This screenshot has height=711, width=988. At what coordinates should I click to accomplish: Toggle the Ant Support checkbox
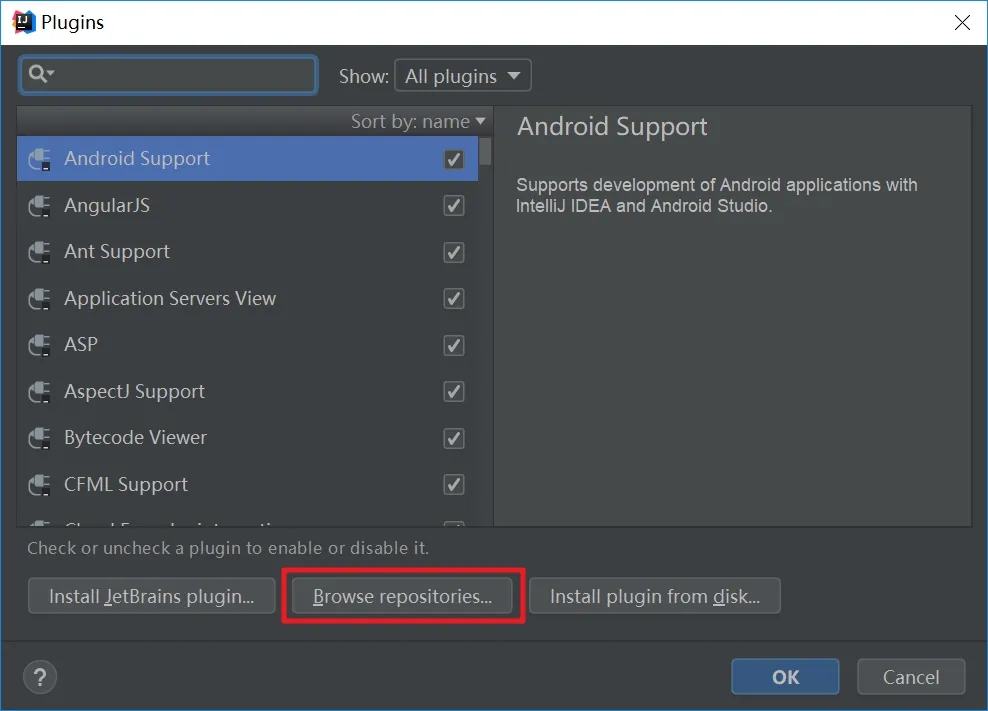pyautogui.click(x=454, y=252)
